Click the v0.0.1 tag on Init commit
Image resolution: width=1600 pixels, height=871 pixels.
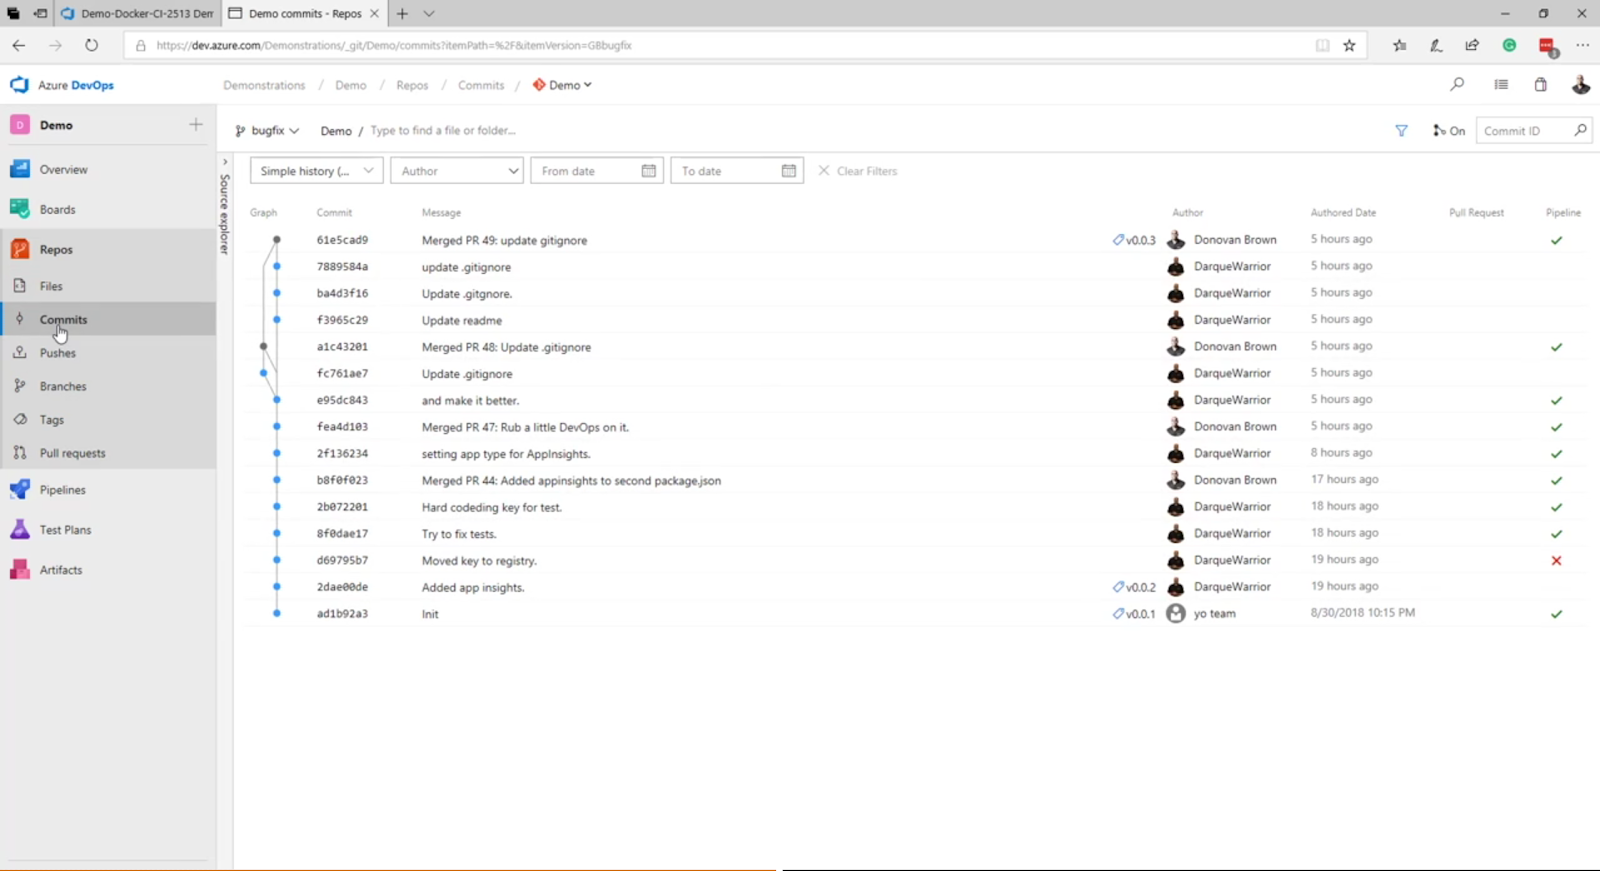(x=1134, y=614)
